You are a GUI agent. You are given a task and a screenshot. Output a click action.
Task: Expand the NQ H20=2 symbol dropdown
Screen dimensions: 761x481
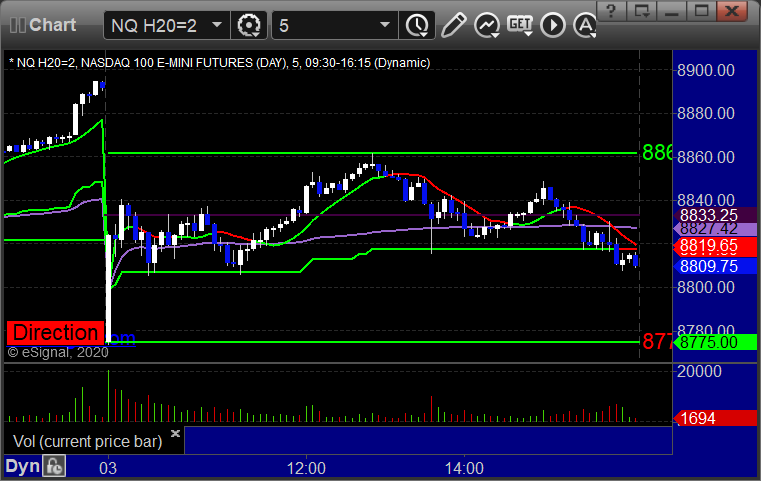point(217,25)
